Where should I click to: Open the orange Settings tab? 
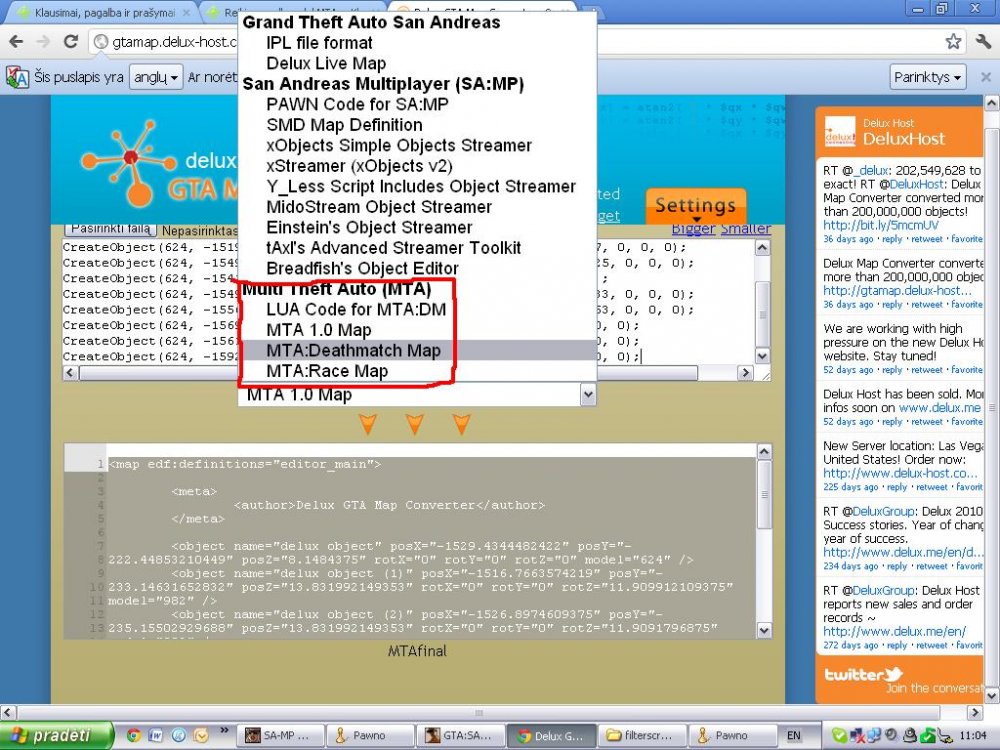point(696,205)
